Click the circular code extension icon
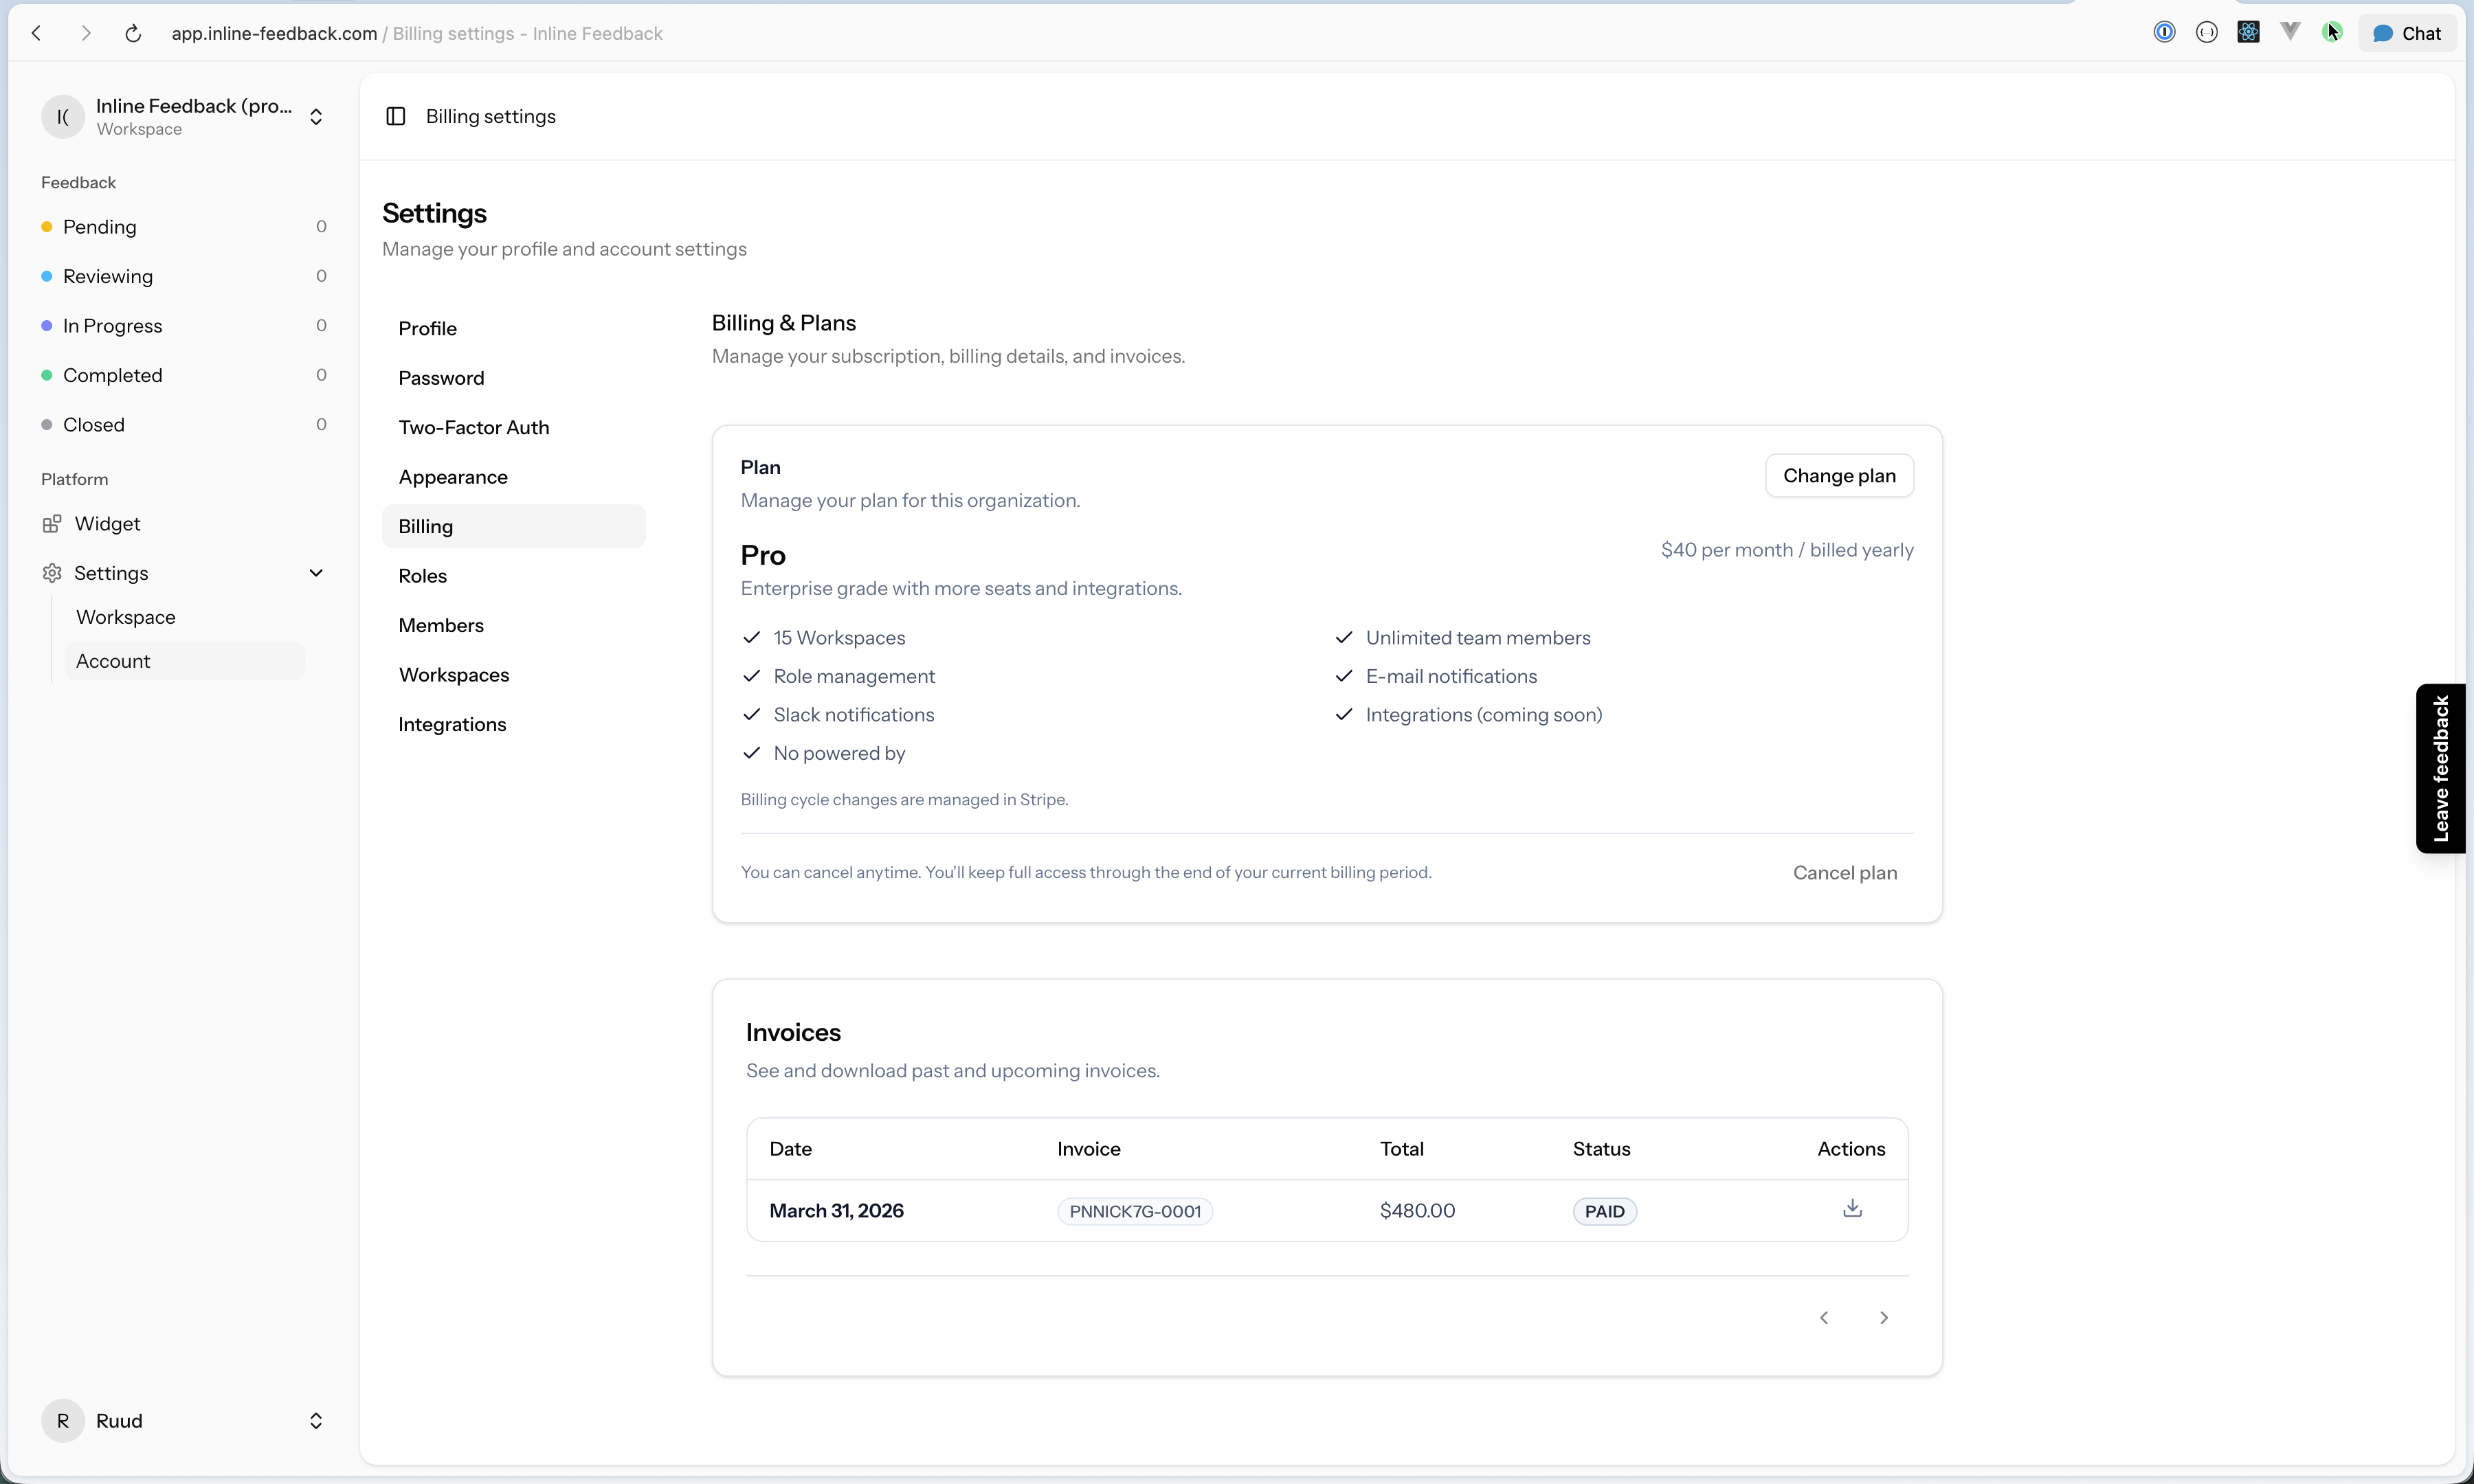Viewport: 2474px width, 1484px height. [x=2206, y=33]
